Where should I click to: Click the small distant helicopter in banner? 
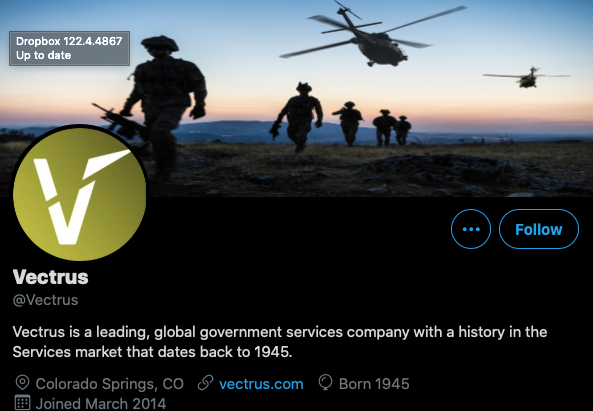527,78
